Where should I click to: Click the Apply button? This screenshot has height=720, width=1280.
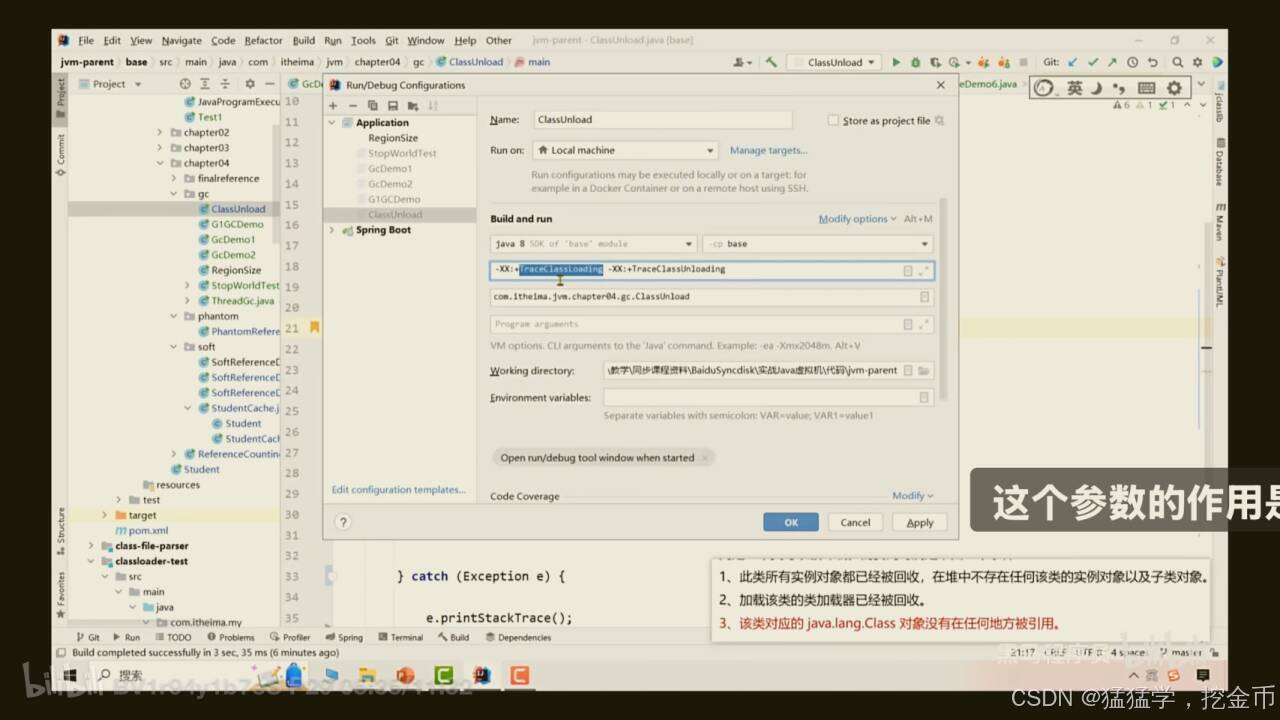920,522
